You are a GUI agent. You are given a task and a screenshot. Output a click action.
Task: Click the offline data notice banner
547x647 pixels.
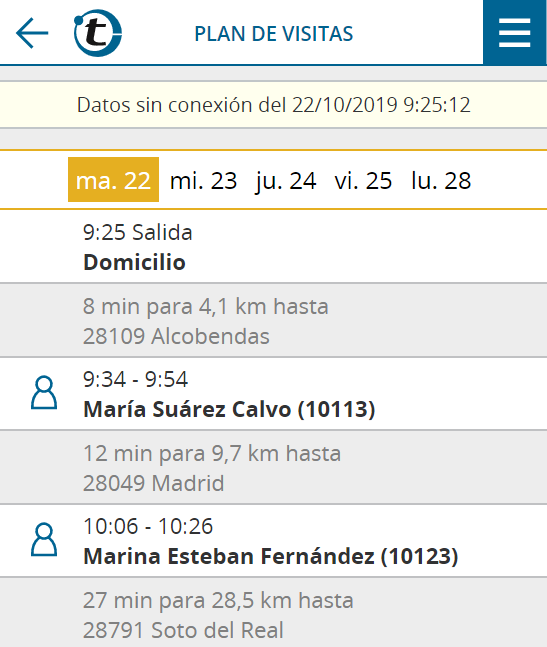(x=274, y=105)
